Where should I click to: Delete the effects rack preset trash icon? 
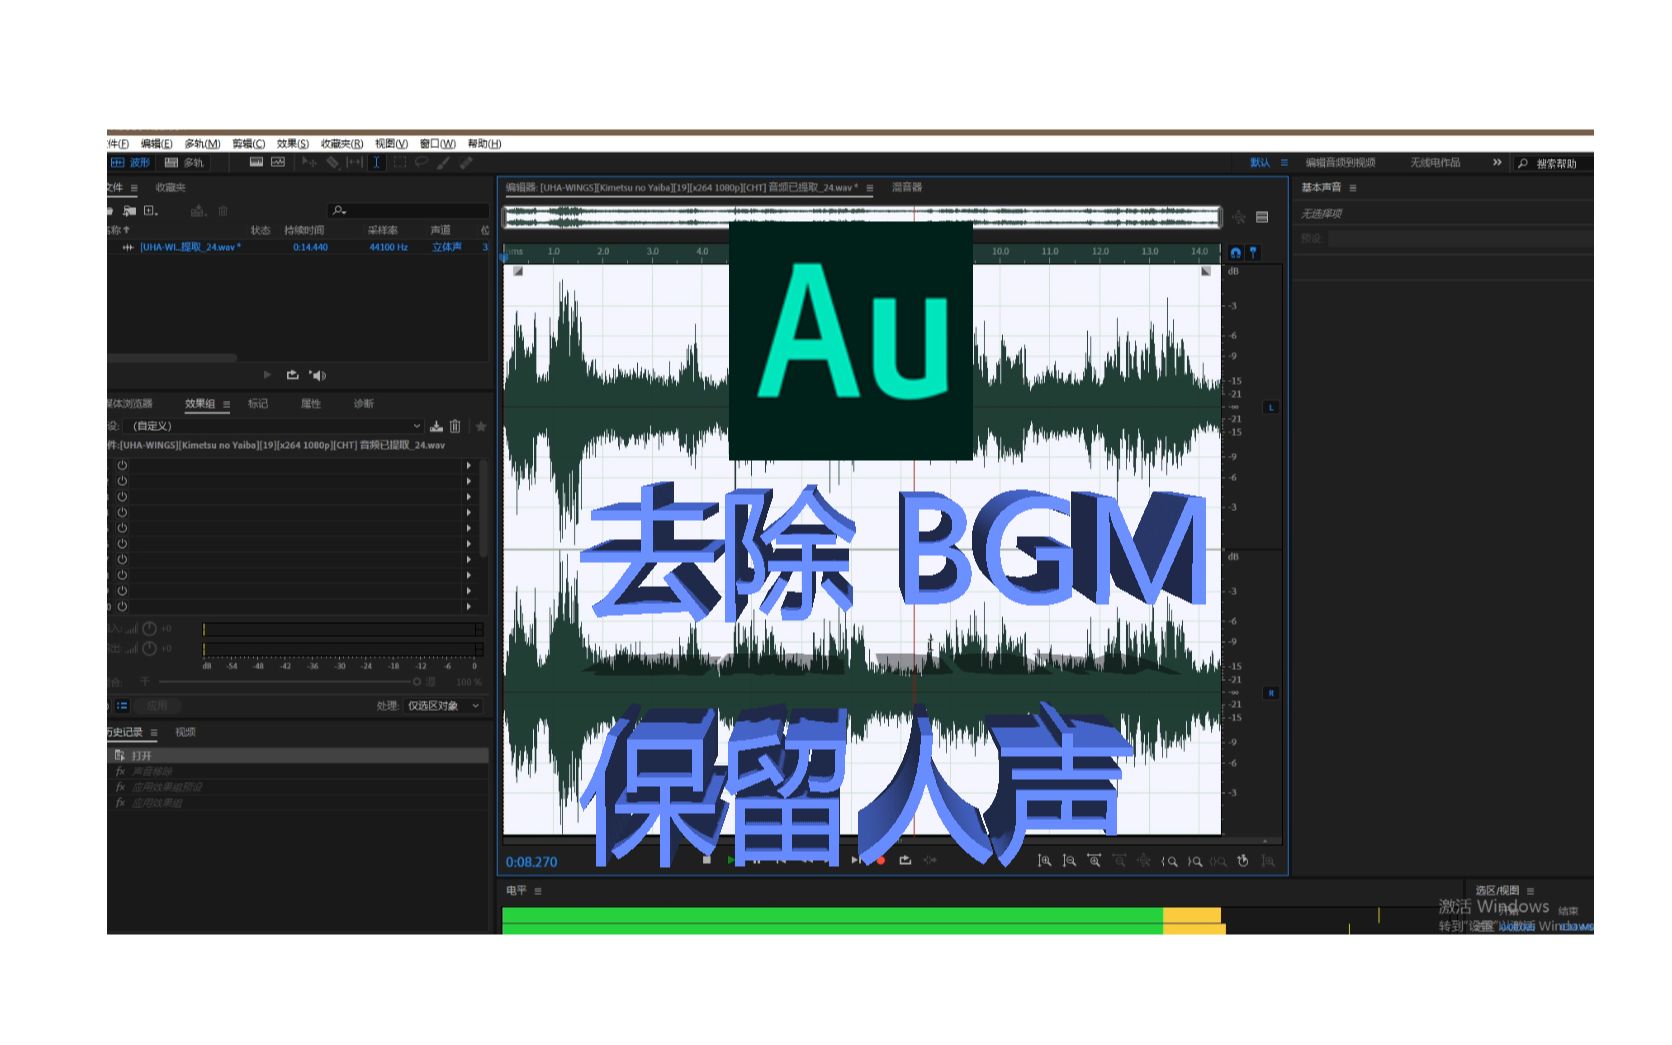coord(455,426)
